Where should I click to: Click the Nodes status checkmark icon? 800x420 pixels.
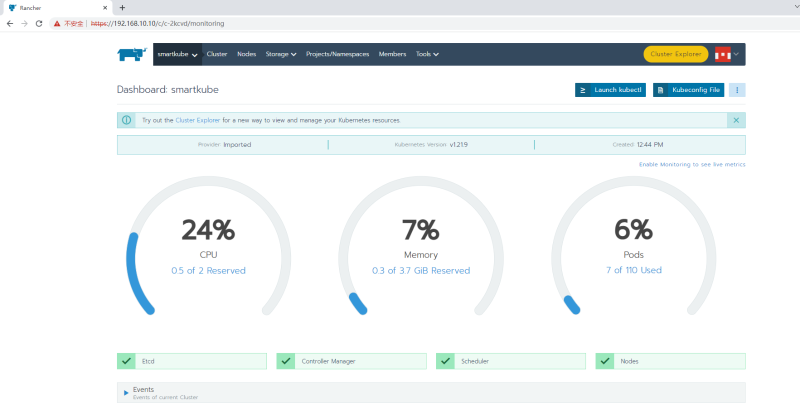click(605, 361)
